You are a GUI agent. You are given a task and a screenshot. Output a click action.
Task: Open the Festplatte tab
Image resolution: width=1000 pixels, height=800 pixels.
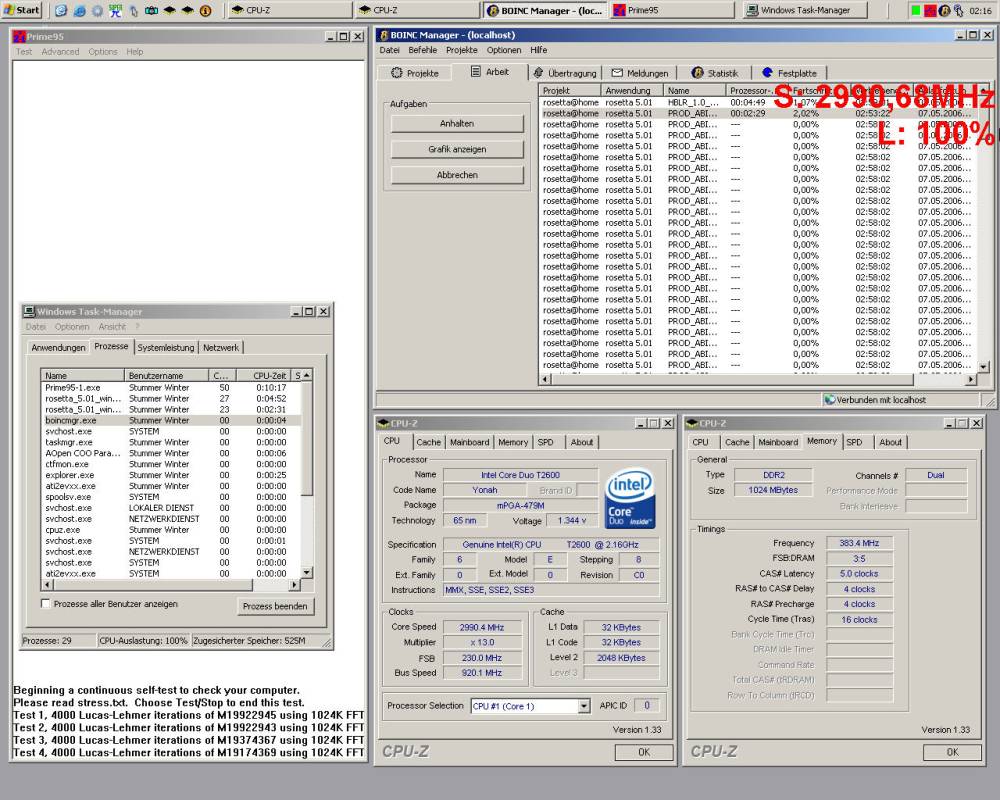click(x=789, y=73)
